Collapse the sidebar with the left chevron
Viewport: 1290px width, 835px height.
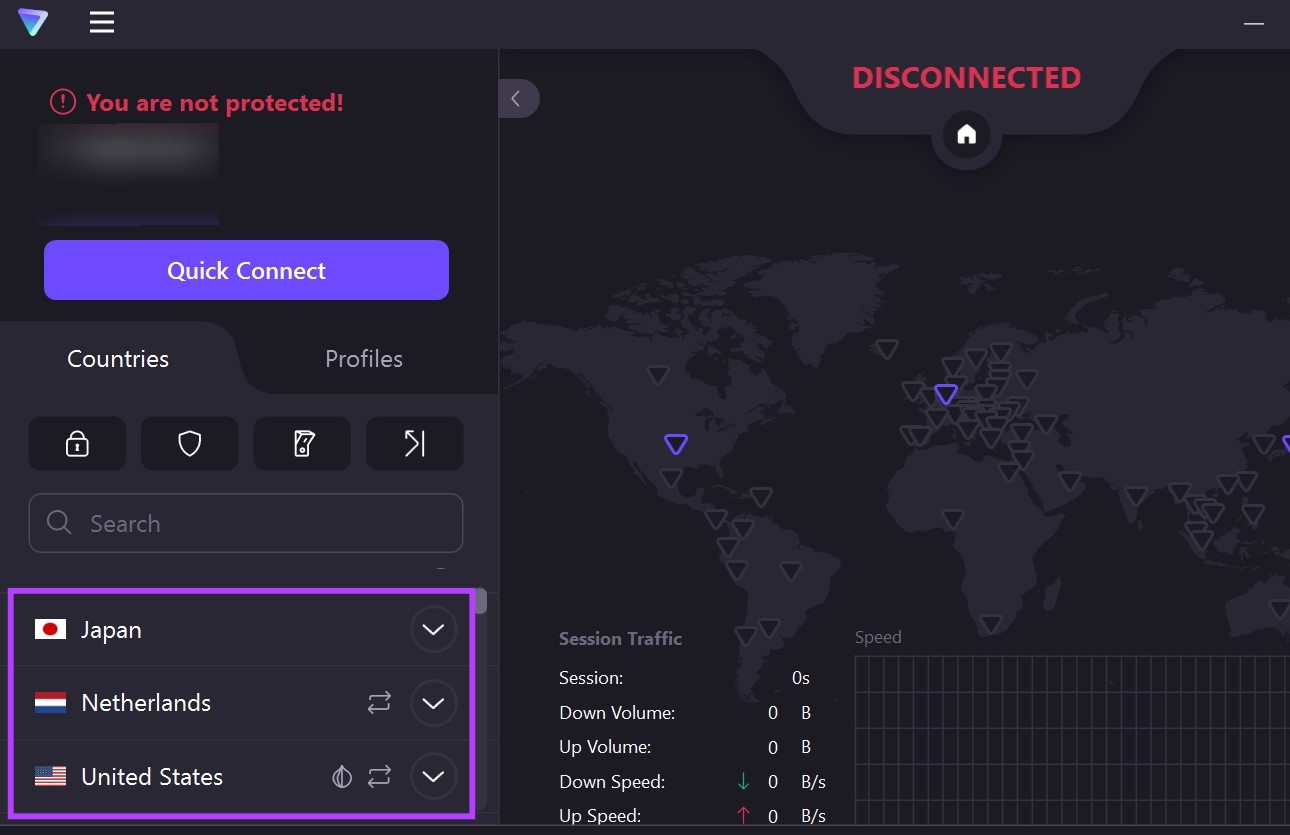pos(518,98)
